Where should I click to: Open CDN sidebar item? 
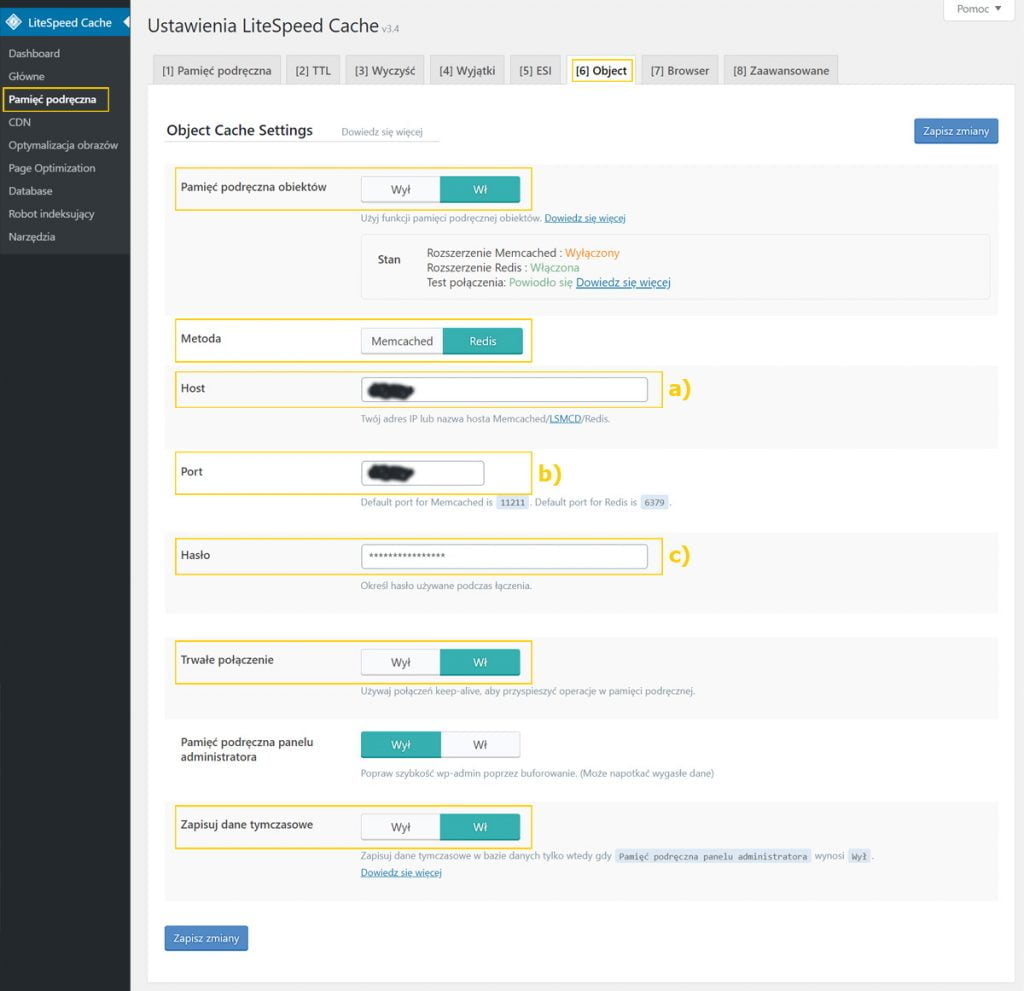click(19, 122)
